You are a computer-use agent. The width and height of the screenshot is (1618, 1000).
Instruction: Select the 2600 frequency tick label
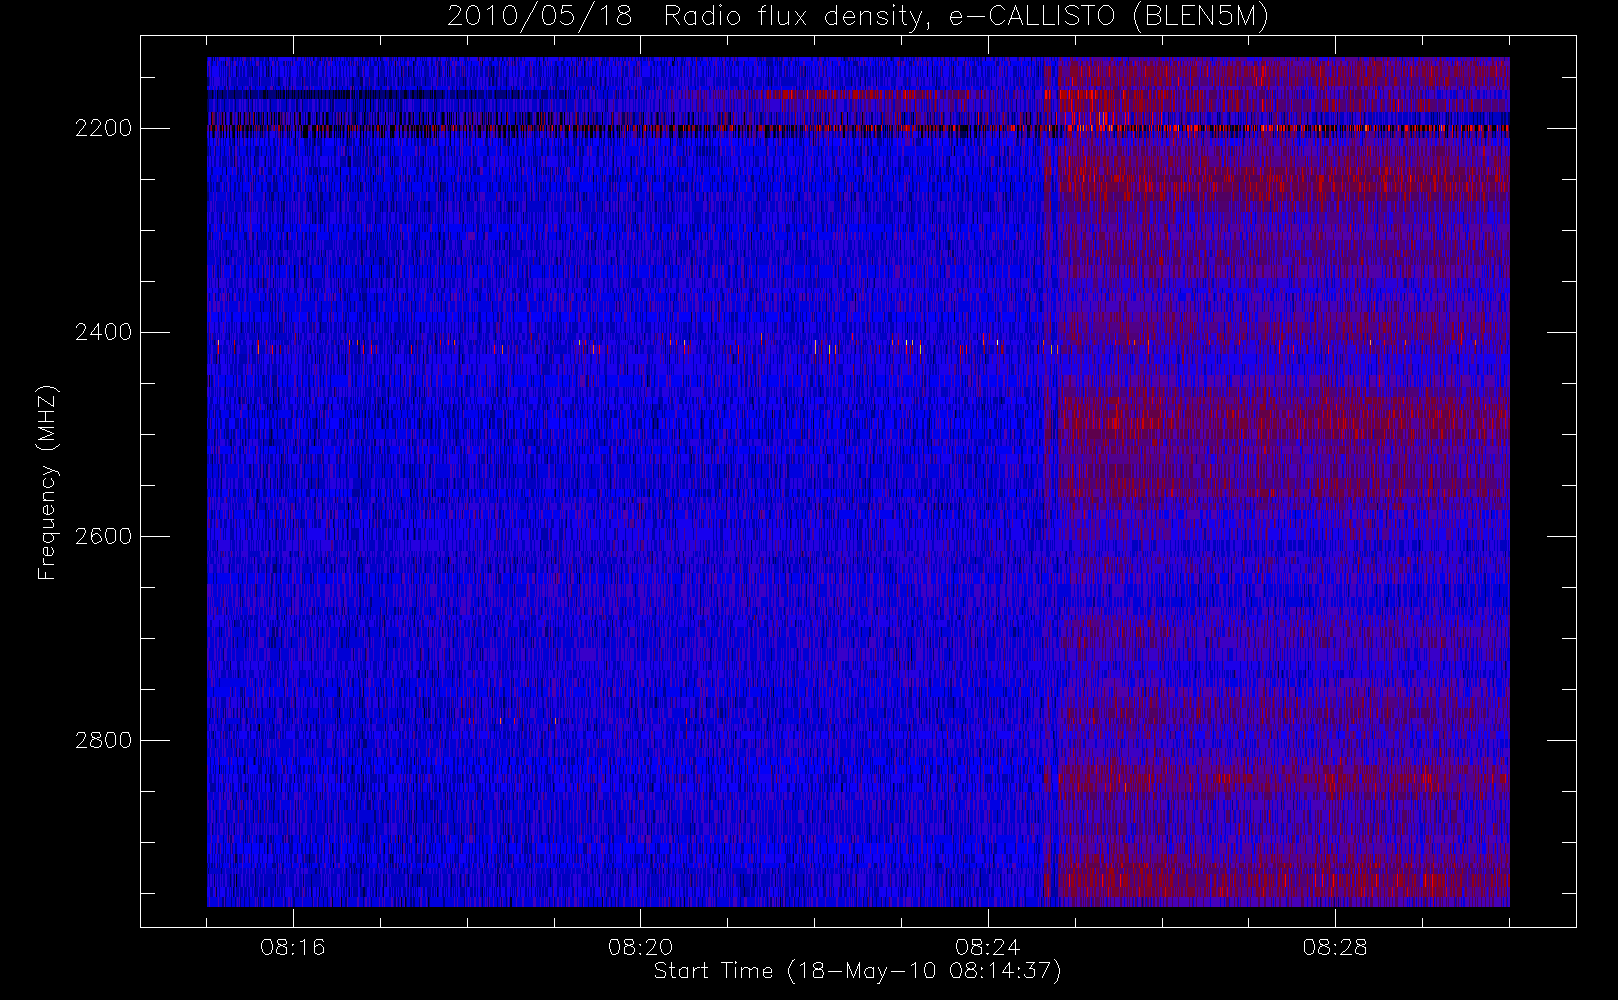coord(104,536)
